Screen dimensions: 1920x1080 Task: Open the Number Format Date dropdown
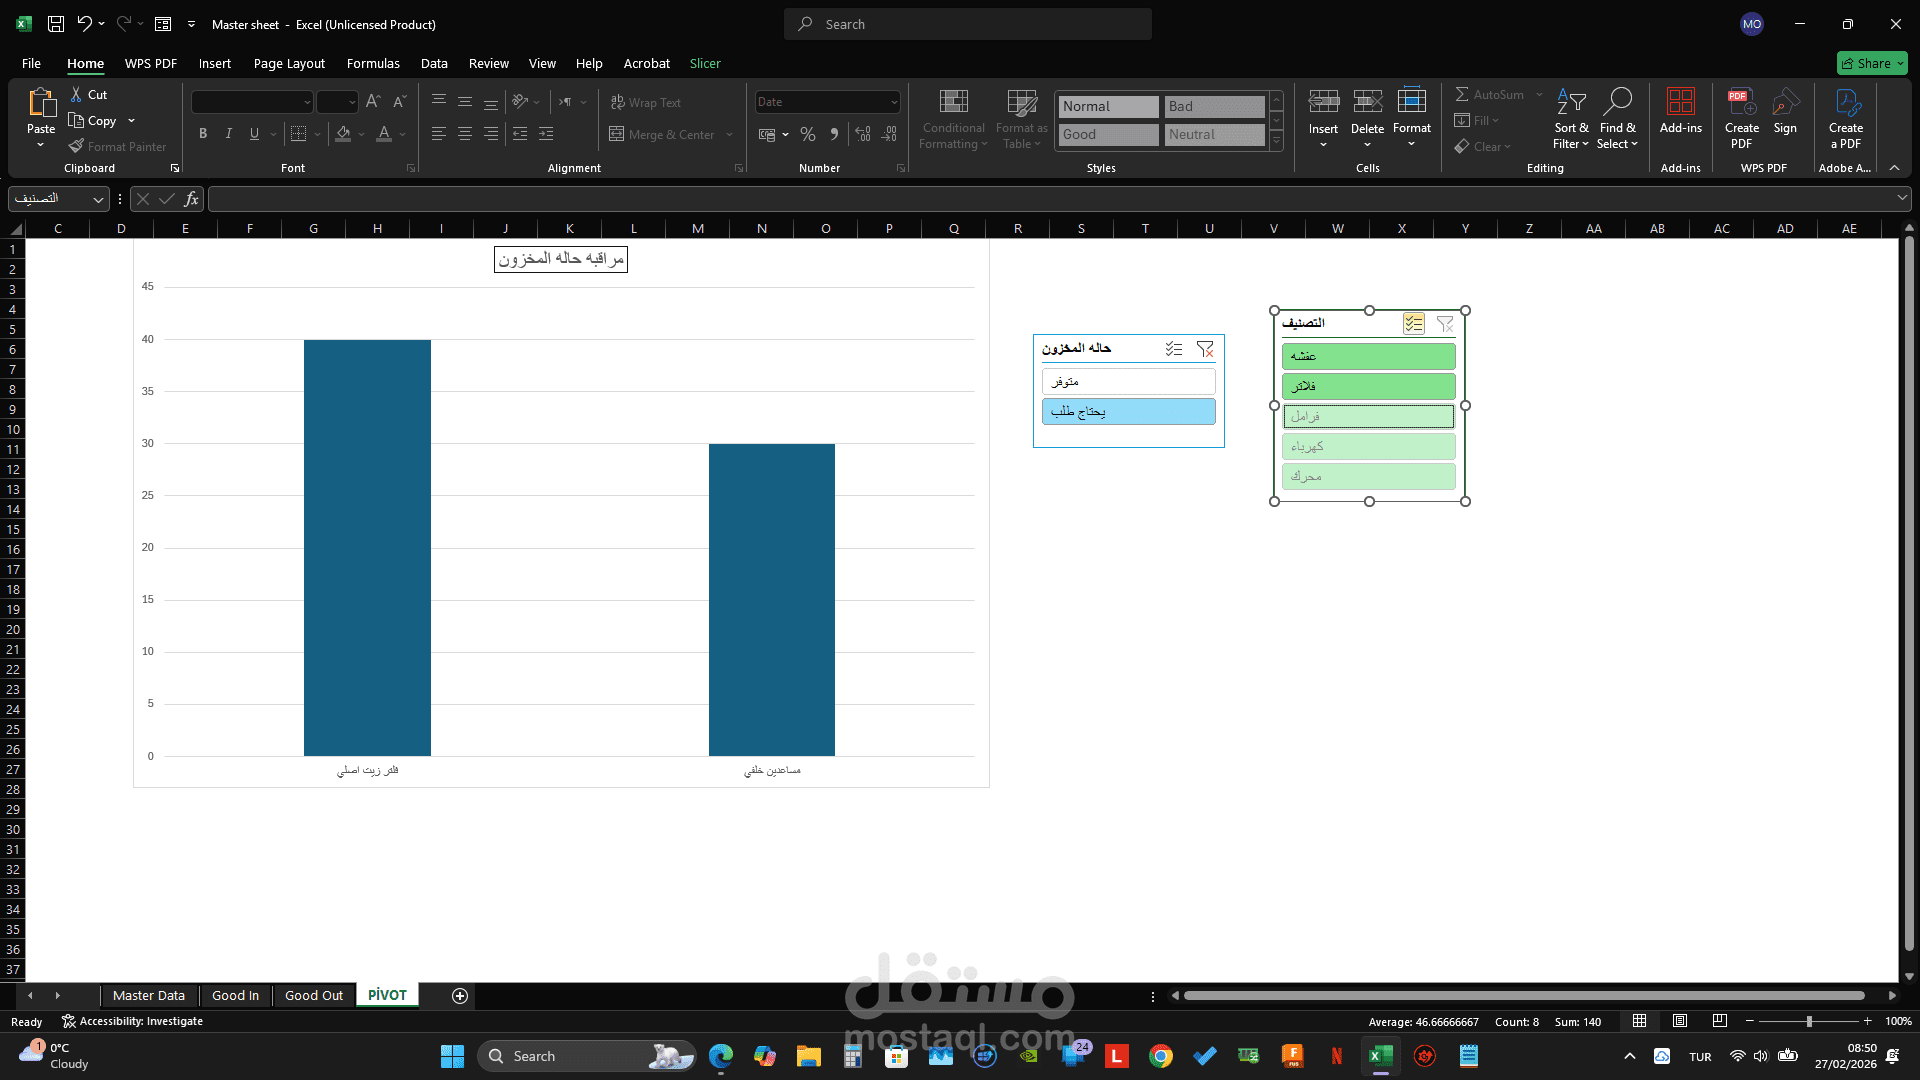893,102
